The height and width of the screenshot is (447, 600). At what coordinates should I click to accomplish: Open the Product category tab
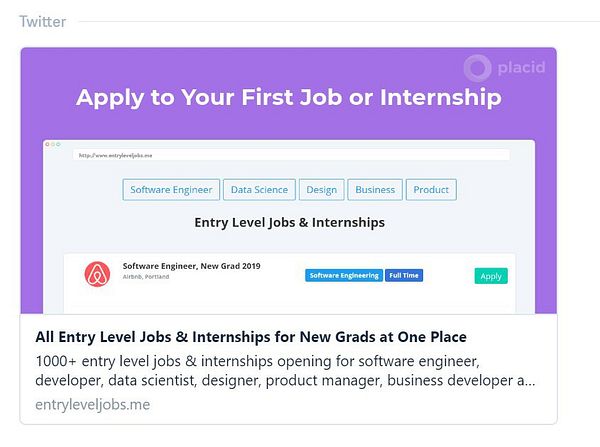pyautogui.click(x=431, y=189)
